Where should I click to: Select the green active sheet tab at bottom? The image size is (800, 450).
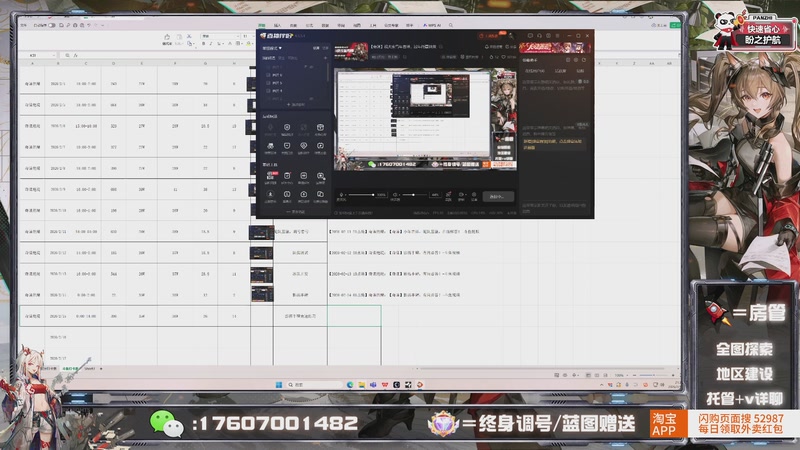(70, 368)
